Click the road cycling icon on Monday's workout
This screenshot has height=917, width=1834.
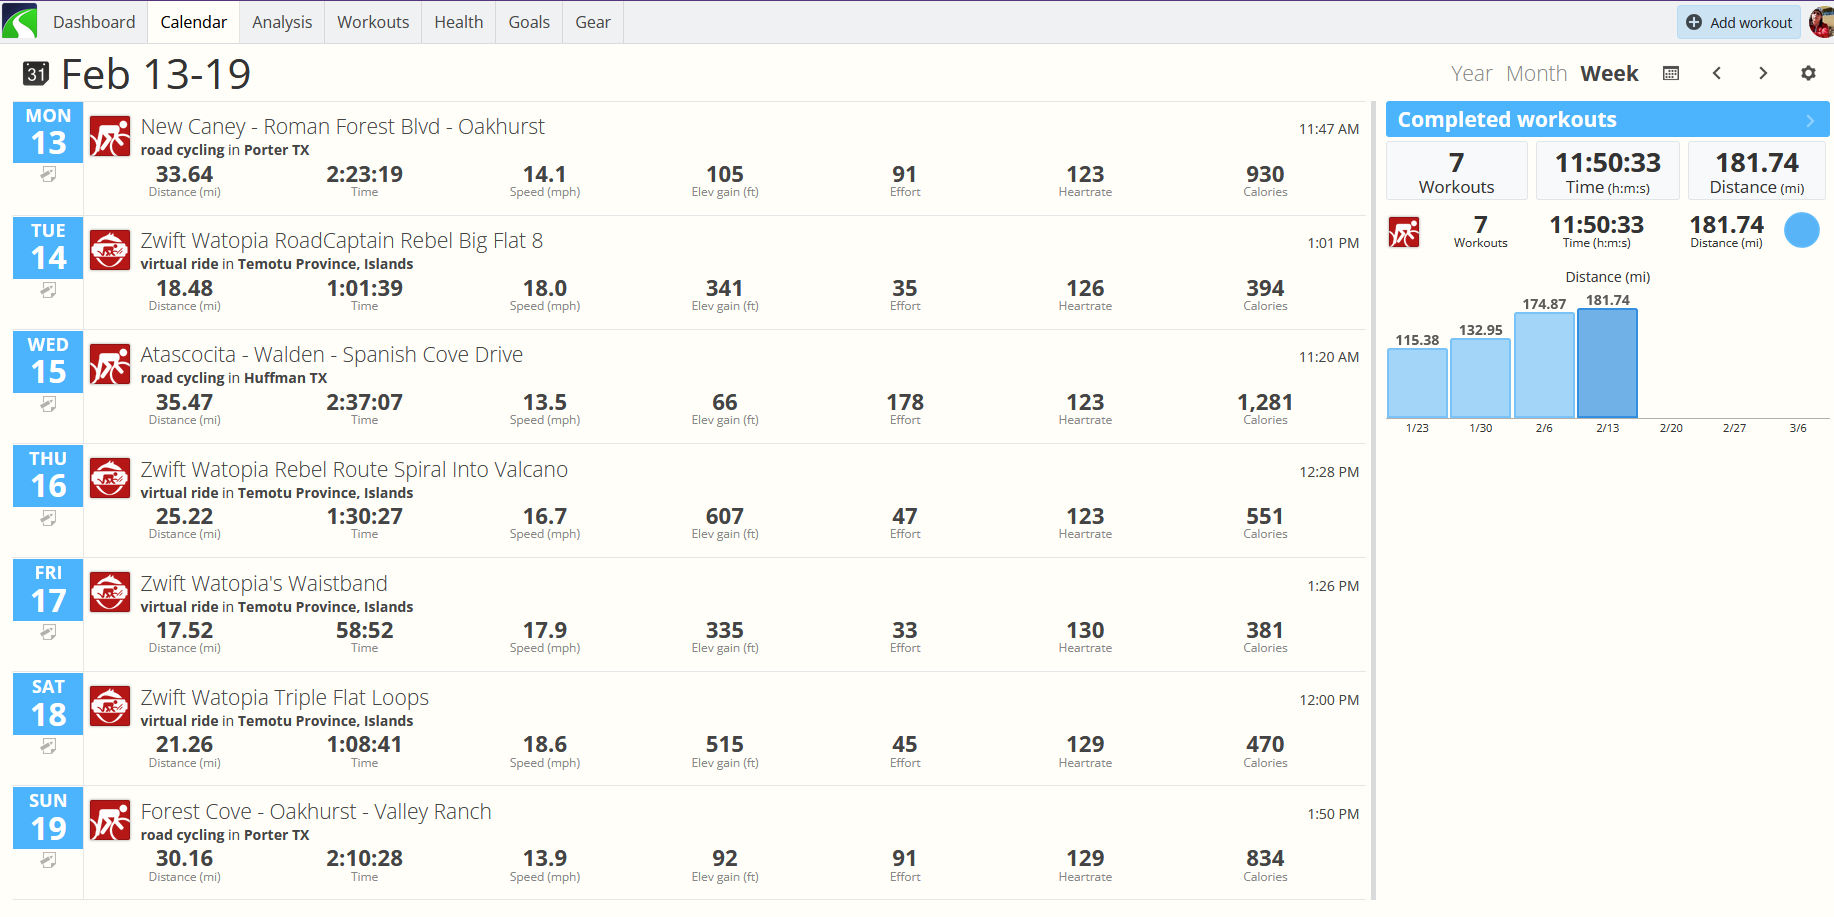coord(110,137)
